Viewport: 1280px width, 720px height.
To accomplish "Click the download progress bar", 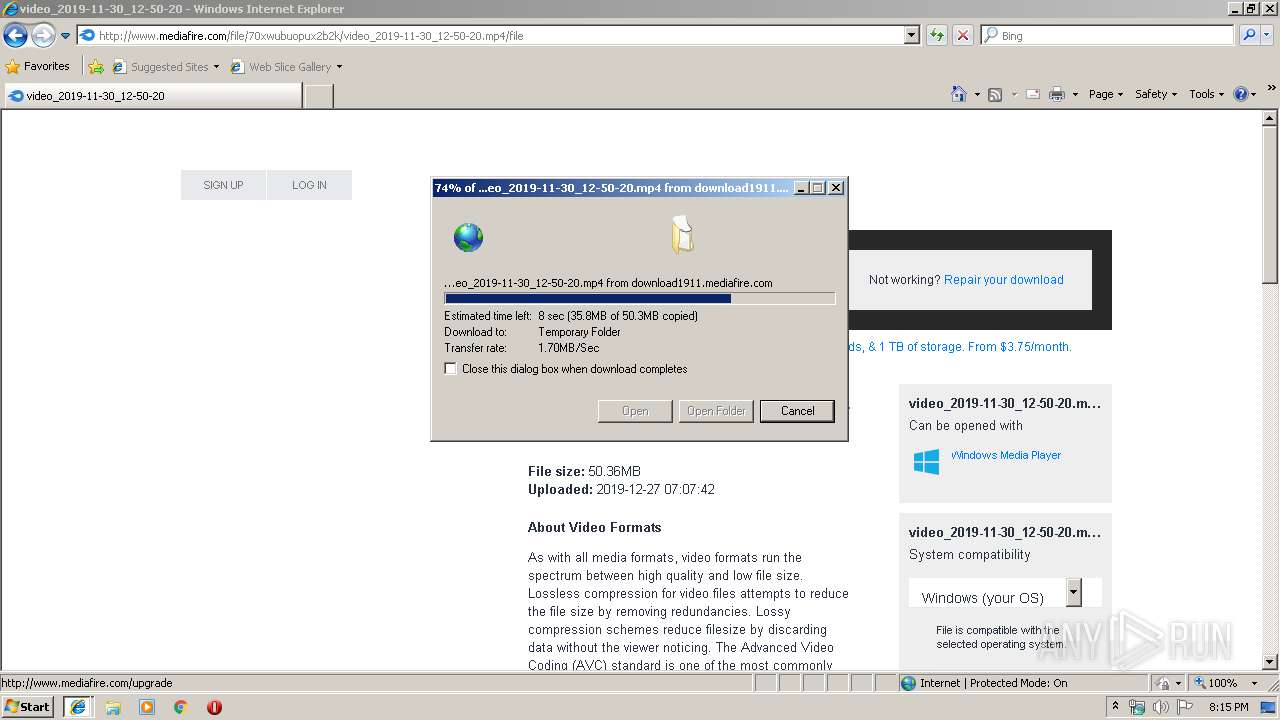I will coord(639,298).
